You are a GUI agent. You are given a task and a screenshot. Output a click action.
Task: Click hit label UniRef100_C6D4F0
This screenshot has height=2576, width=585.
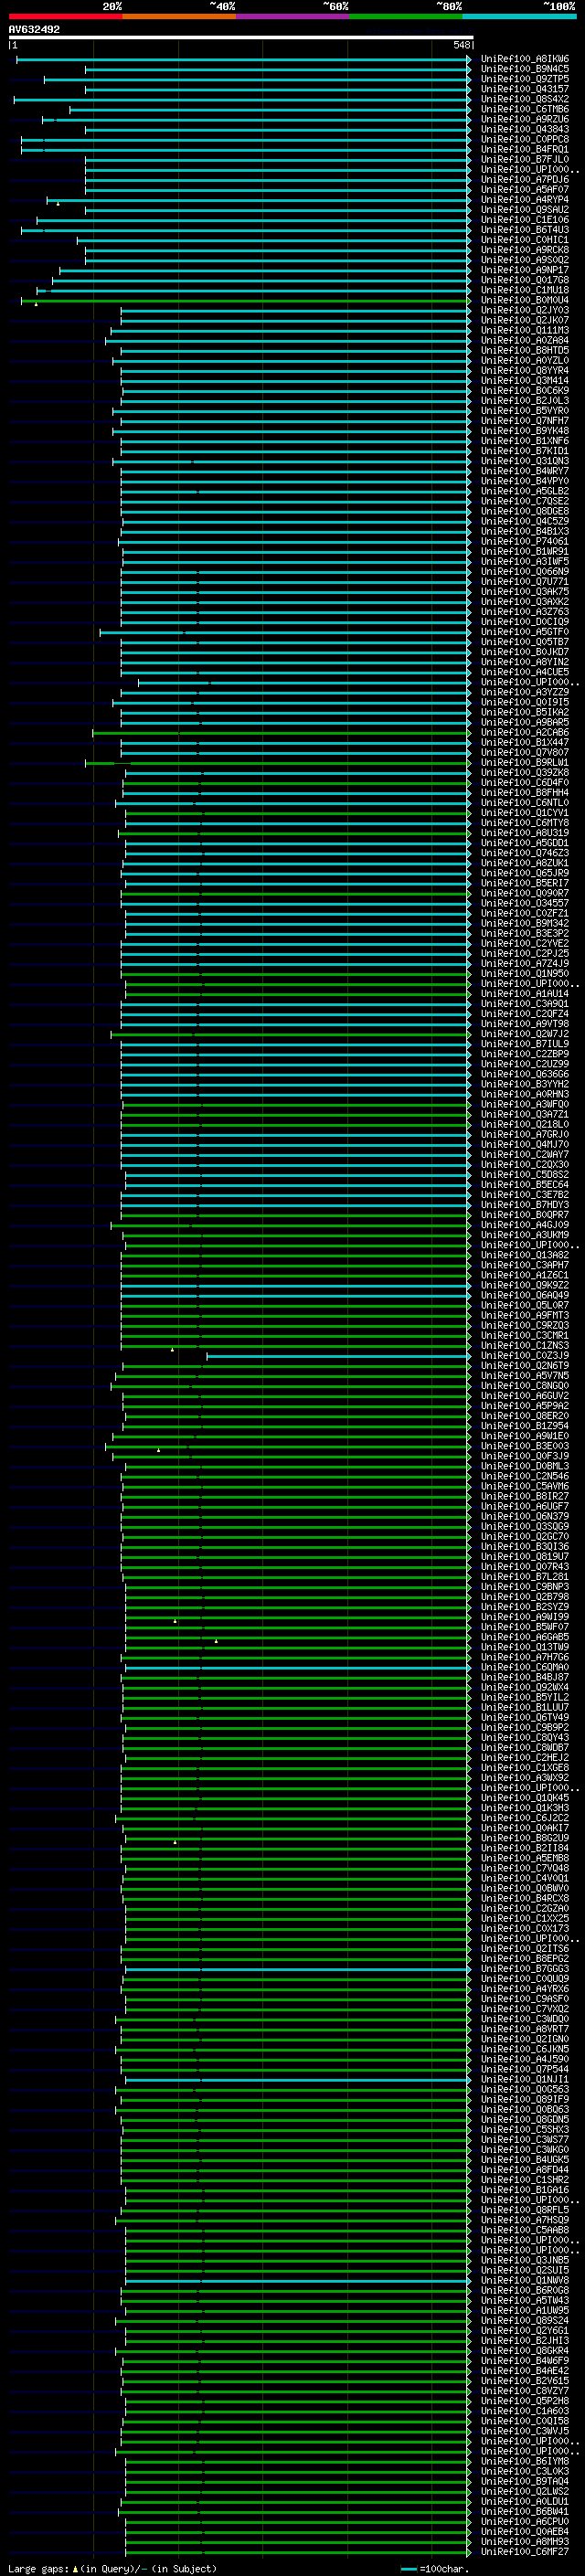pos(525,782)
